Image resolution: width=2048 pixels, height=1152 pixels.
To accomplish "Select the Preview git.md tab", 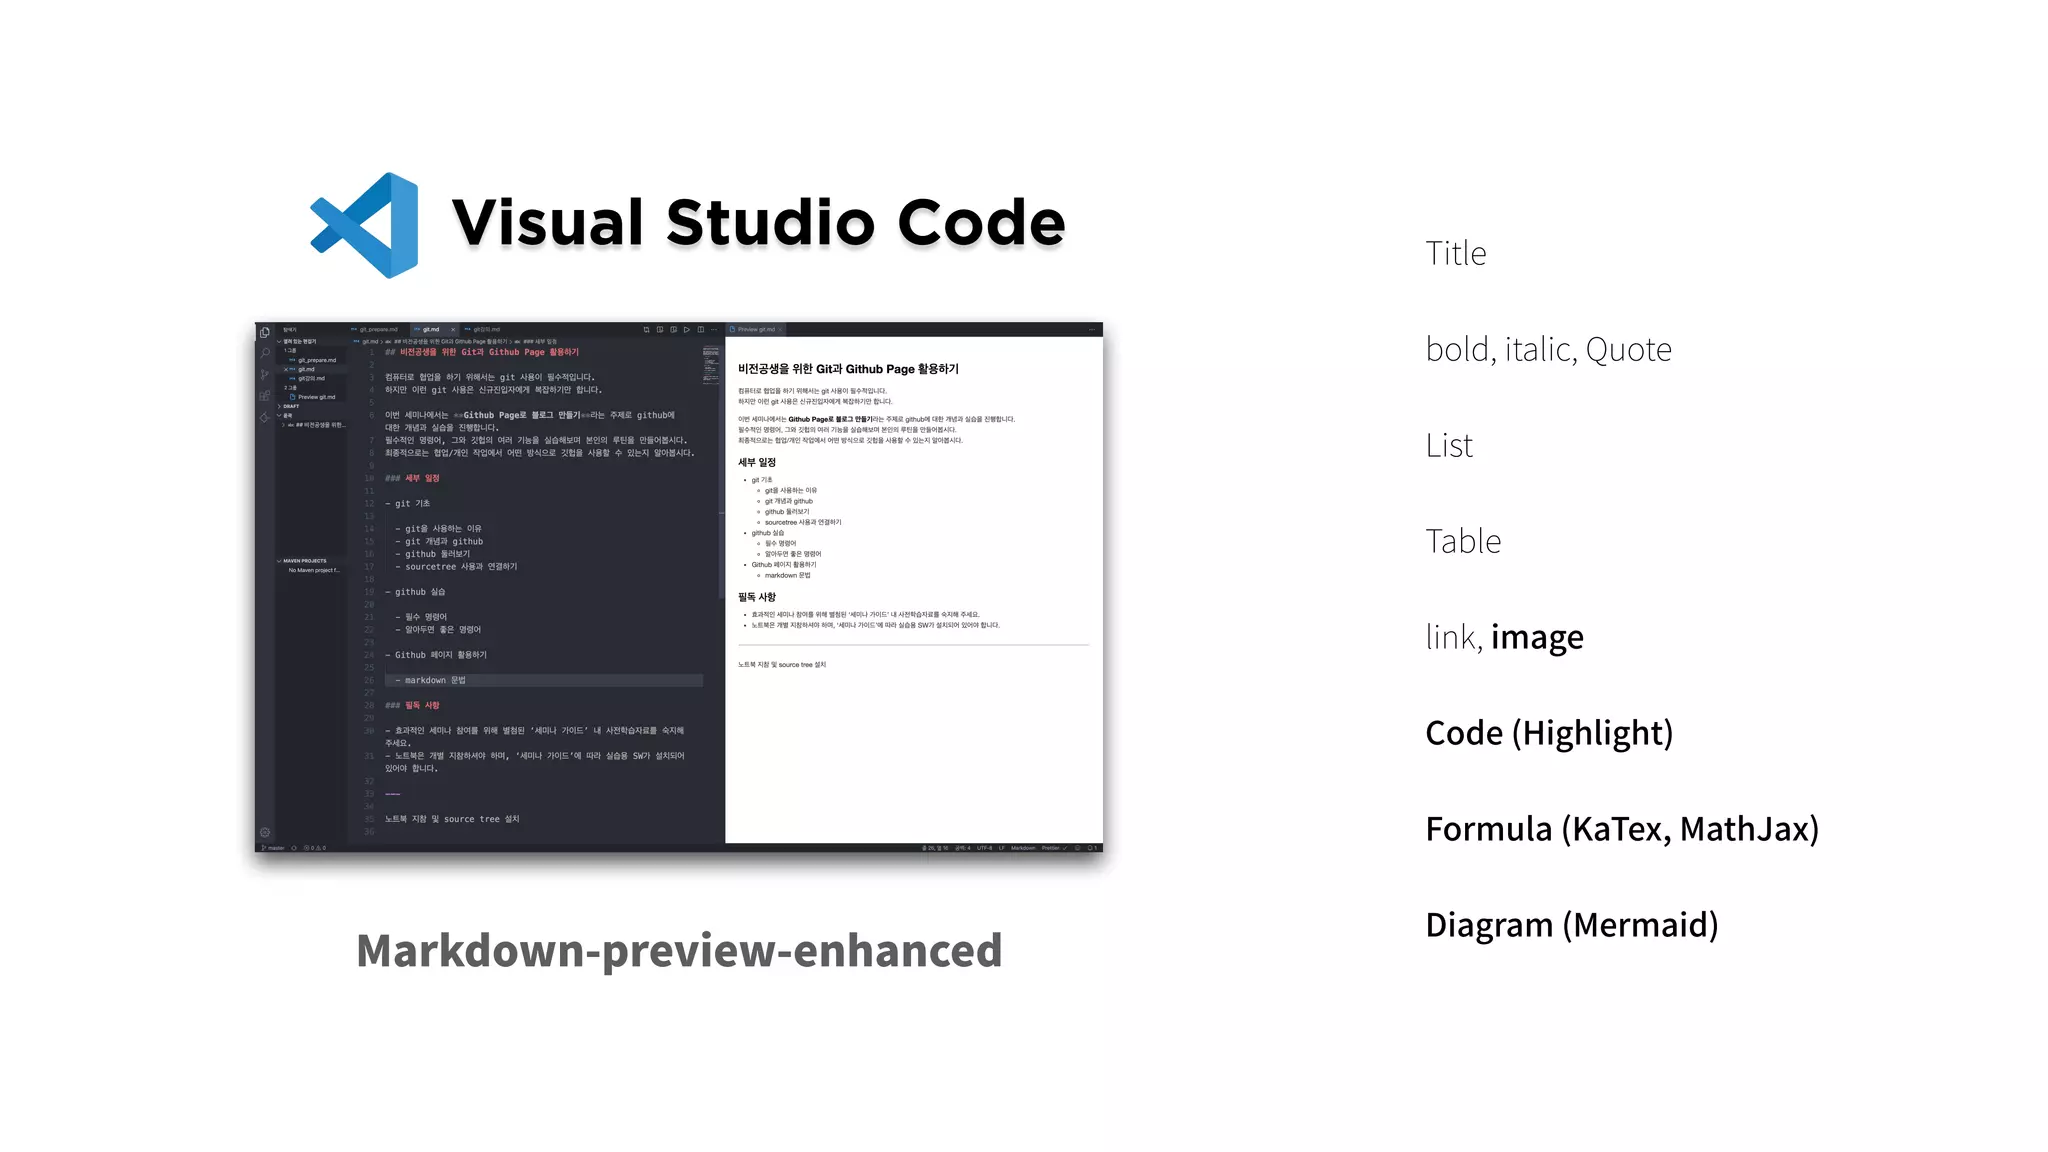I will [x=755, y=329].
